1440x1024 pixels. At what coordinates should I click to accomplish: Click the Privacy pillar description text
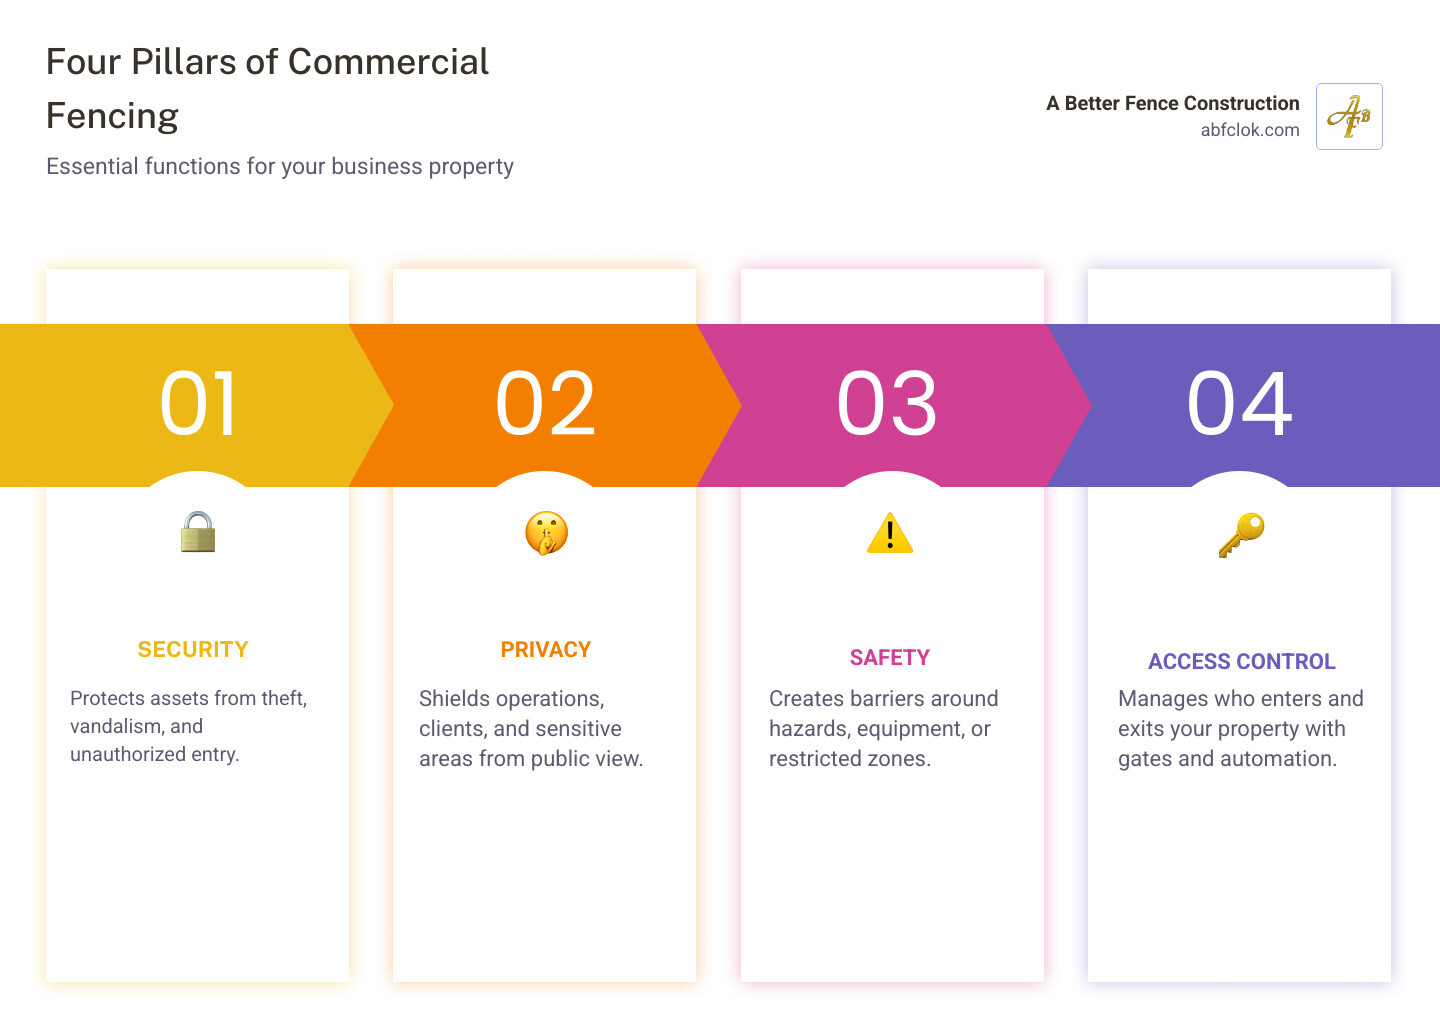pyautogui.click(x=530, y=728)
